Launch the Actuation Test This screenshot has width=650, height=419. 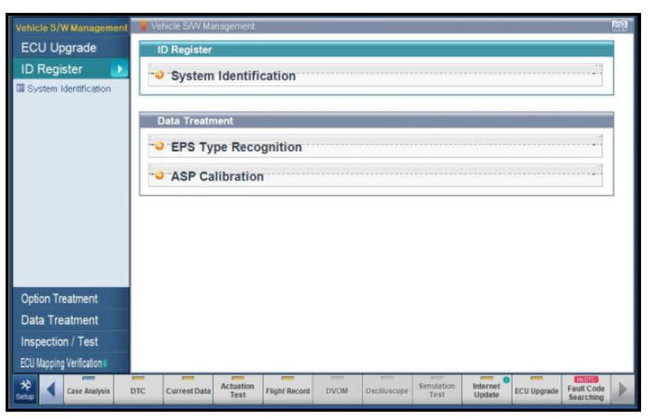pyautogui.click(x=238, y=390)
